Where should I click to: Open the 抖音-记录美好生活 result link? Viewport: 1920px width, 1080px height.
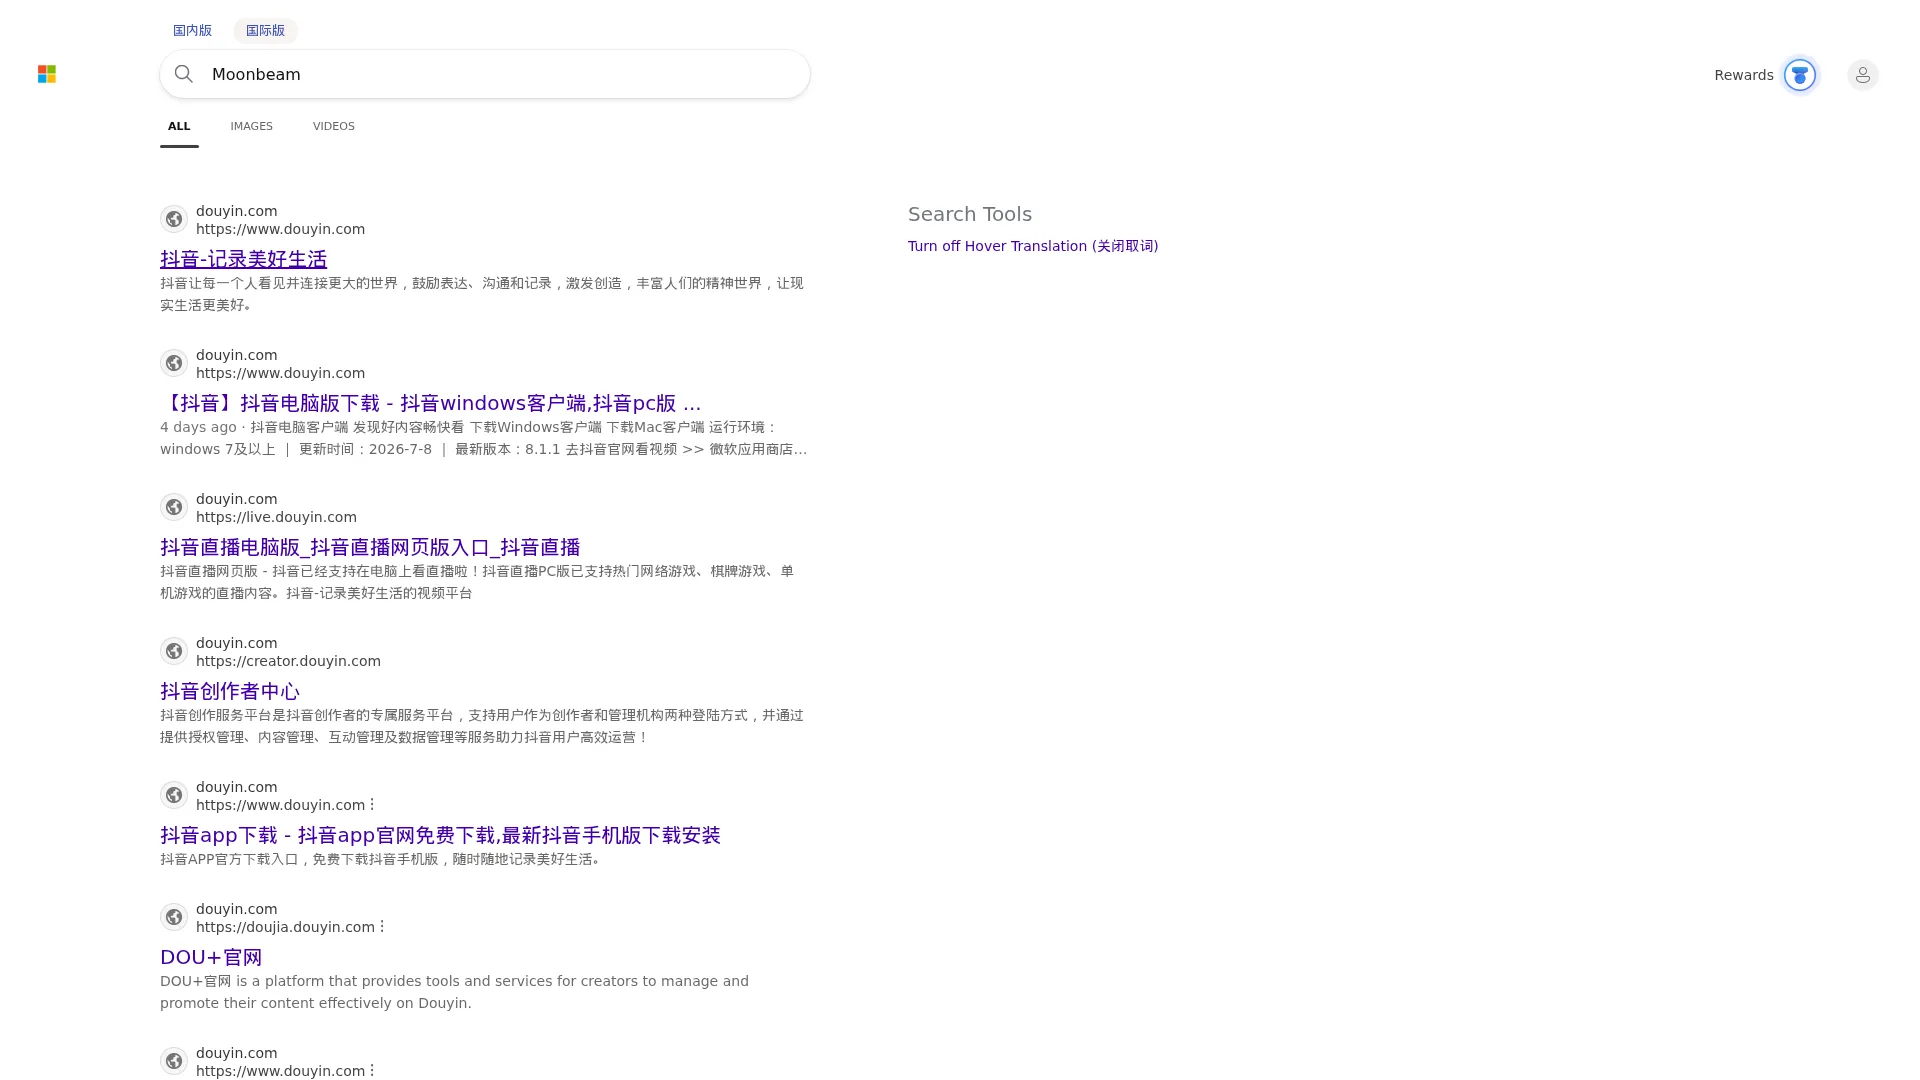(x=243, y=259)
